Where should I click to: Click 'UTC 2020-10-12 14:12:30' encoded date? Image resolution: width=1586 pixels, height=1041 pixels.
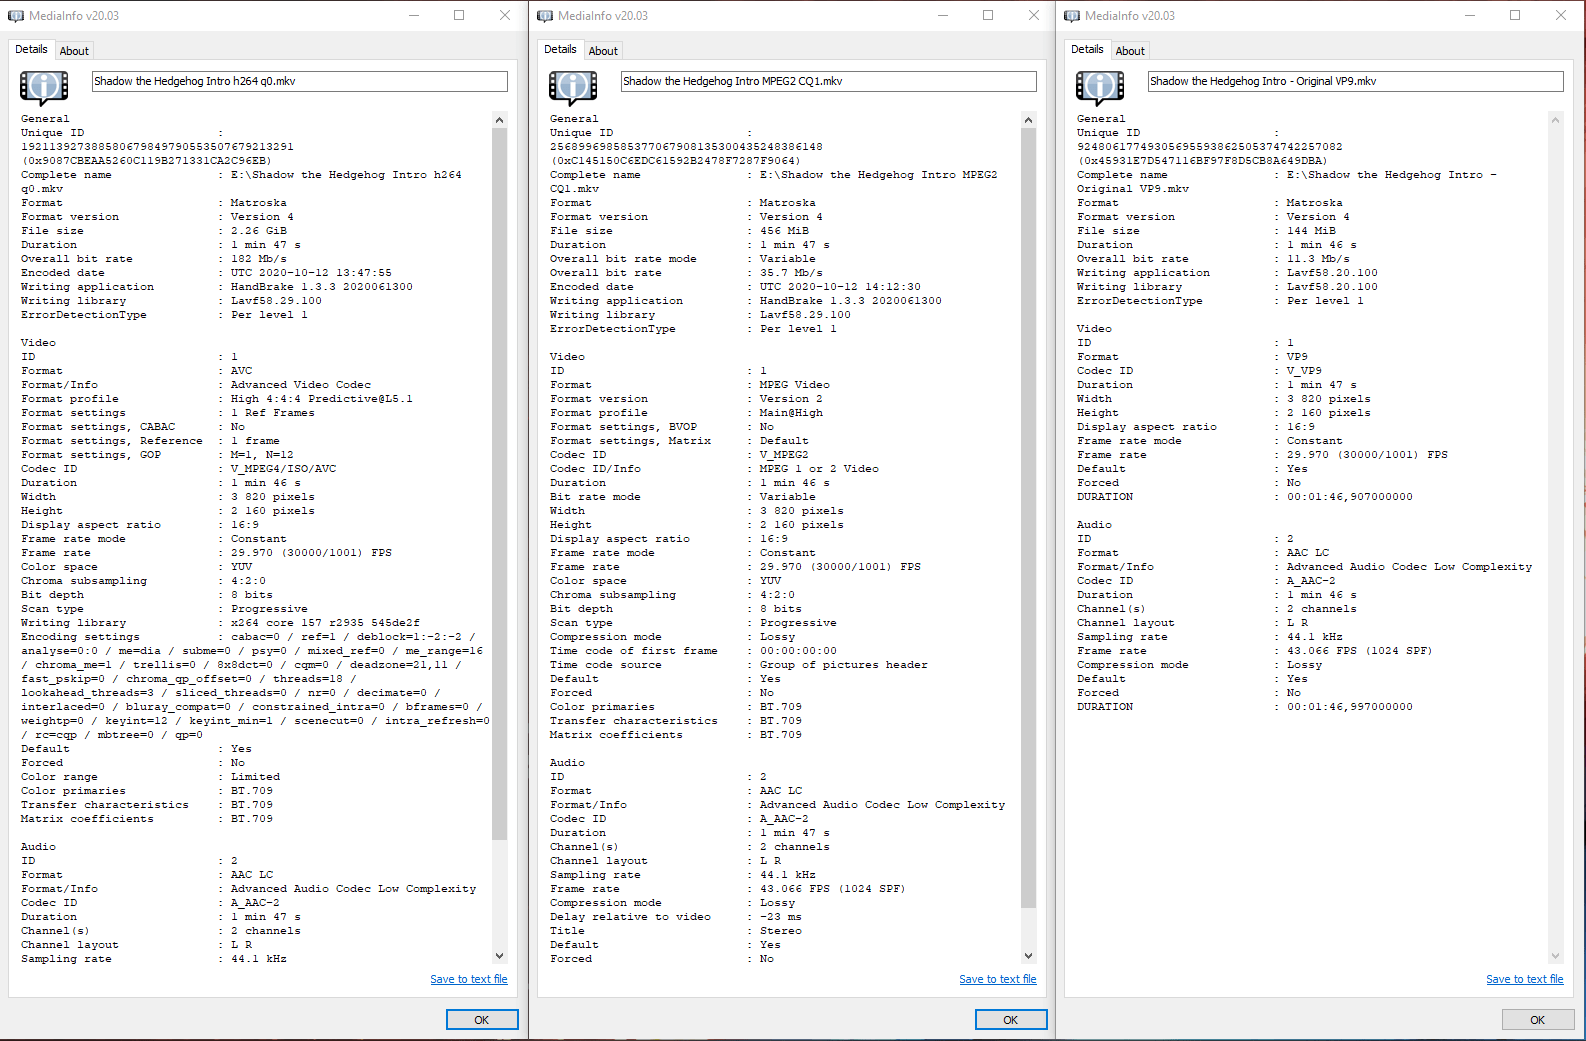pyautogui.click(x=840, y=287)
